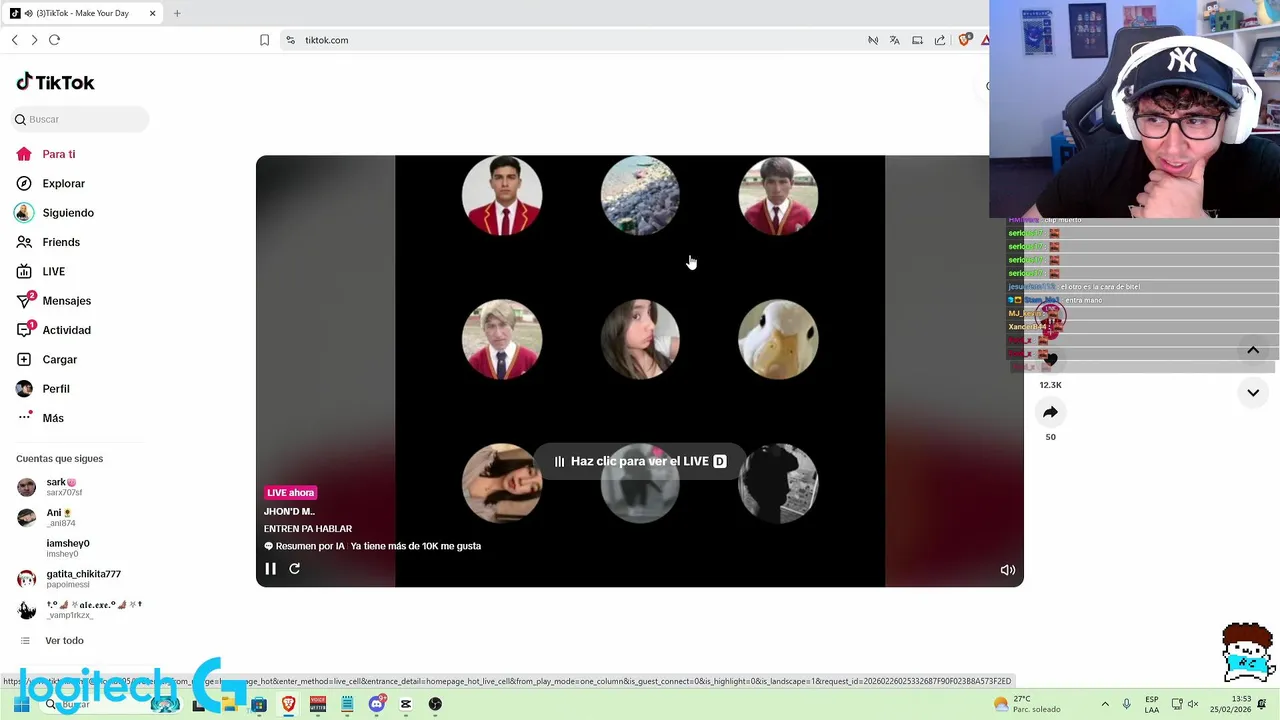
Task: Open followed account gatita_chikita777
Action: pos(82,579)
